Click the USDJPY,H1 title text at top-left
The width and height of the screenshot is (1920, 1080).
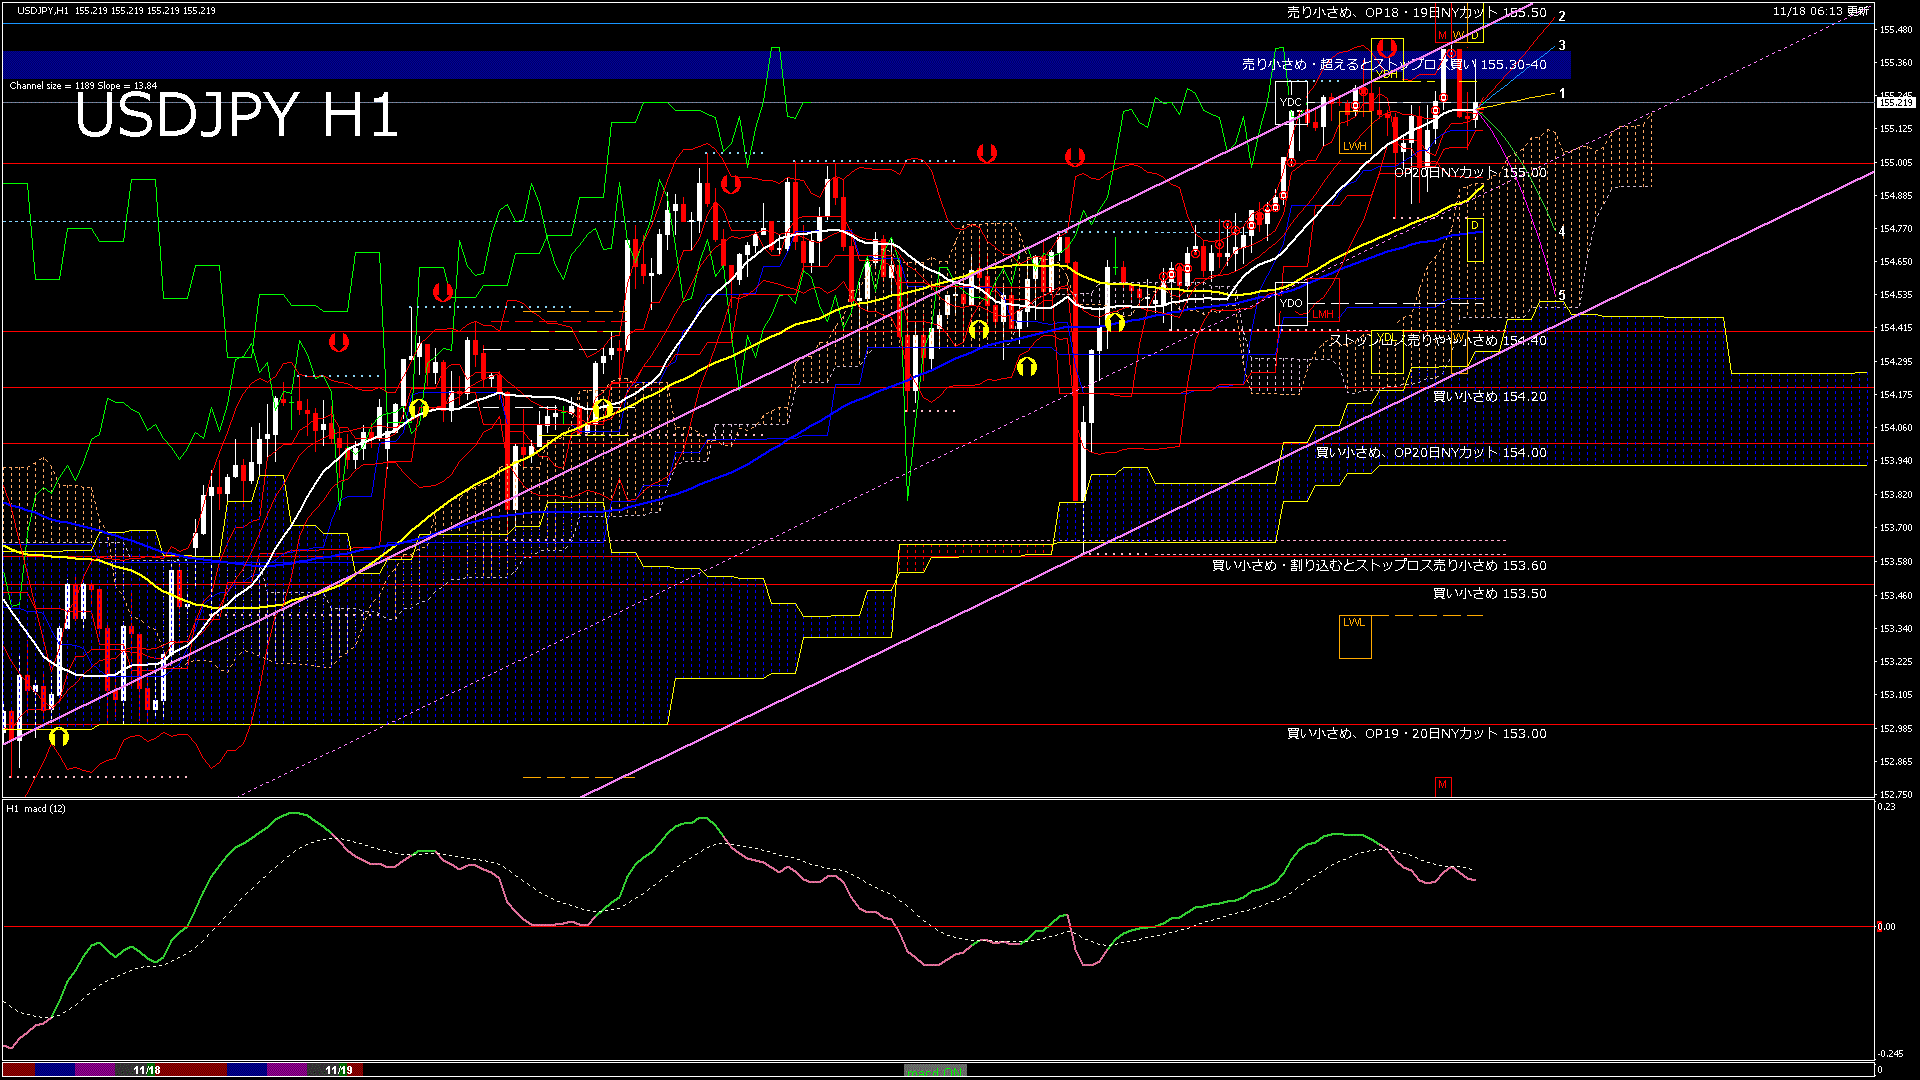pos(43,10)
